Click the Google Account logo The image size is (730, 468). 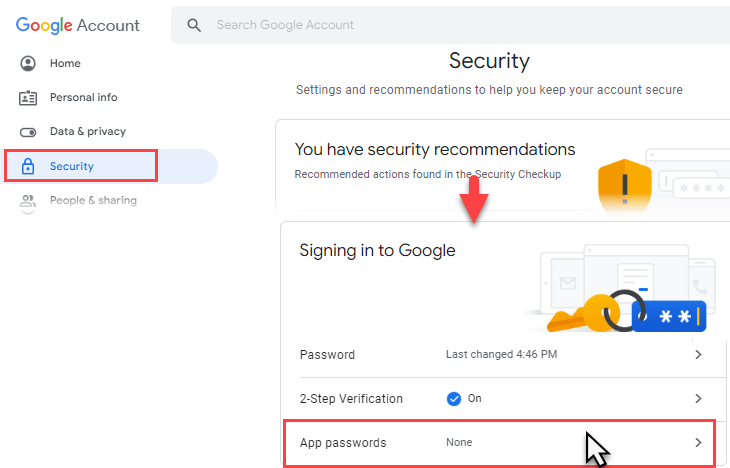78,25
